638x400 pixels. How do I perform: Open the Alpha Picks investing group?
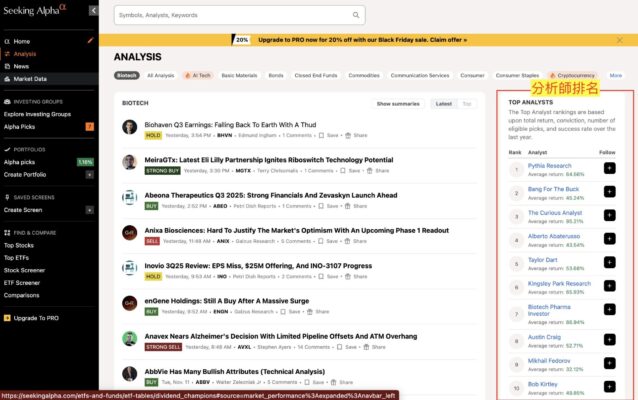pos(20,126)
